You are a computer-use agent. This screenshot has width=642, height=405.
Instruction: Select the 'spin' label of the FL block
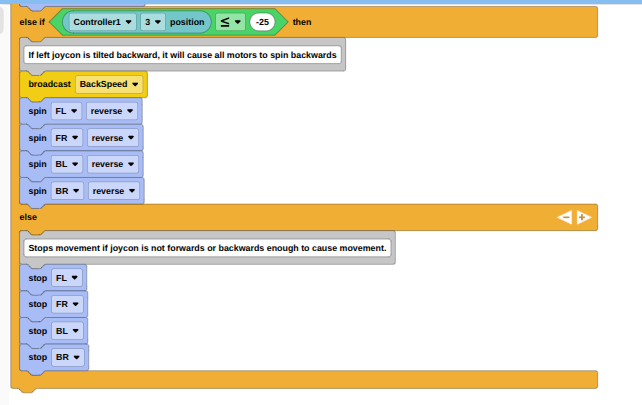pos(37,111)
